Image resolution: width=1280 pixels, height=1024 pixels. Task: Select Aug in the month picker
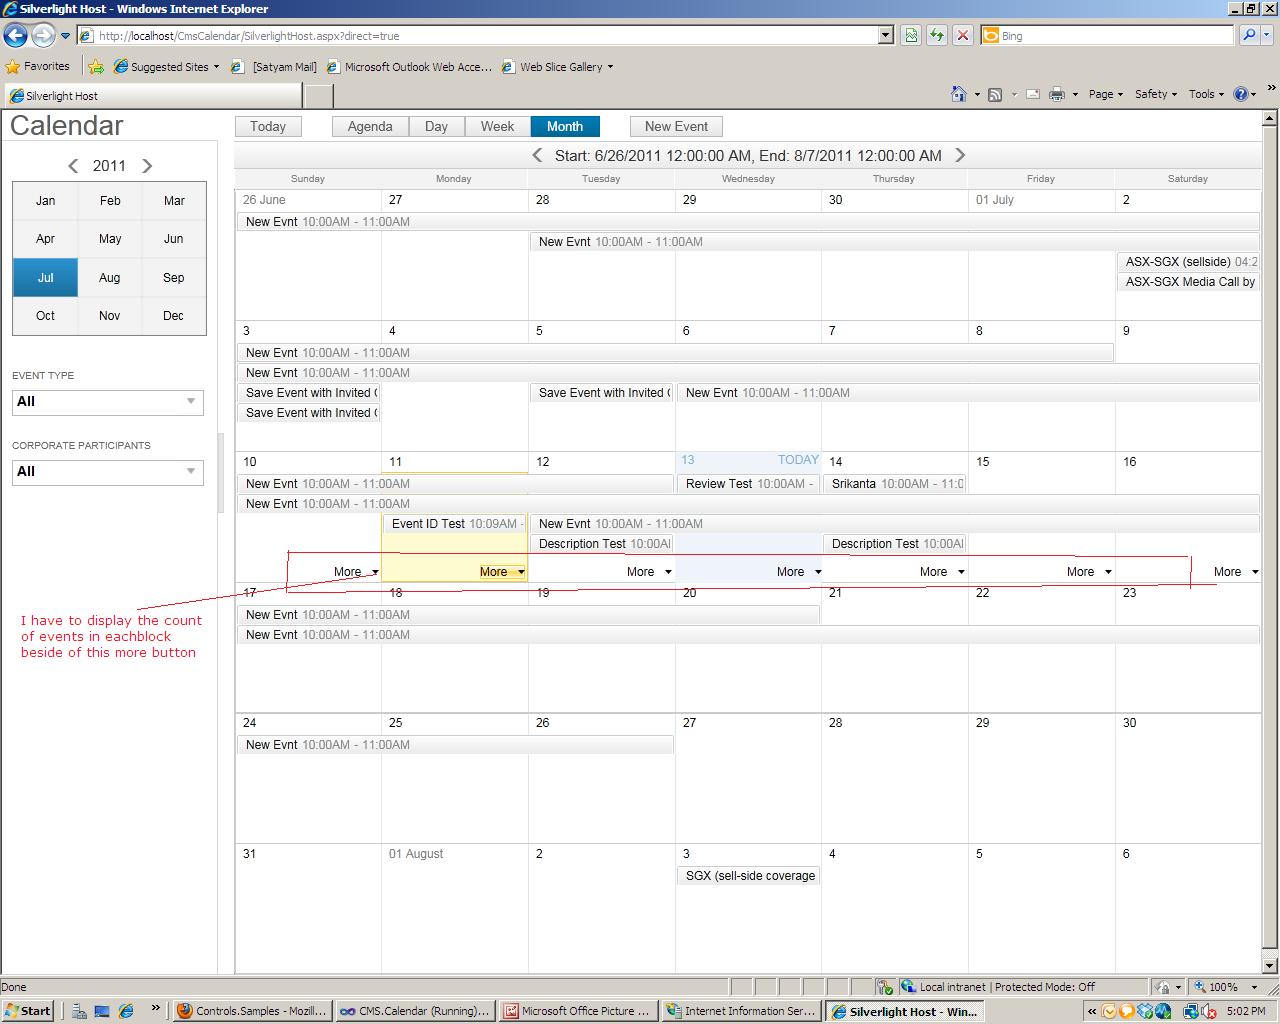110,278
